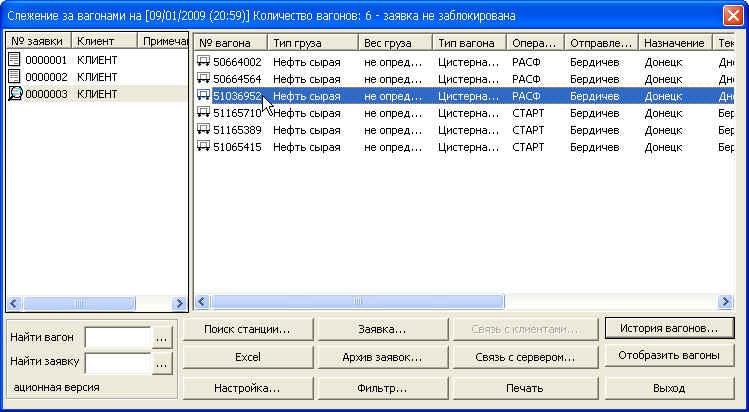Click the Печать button
The height and width of the screenshot is (412, 749).
point(525,388)
